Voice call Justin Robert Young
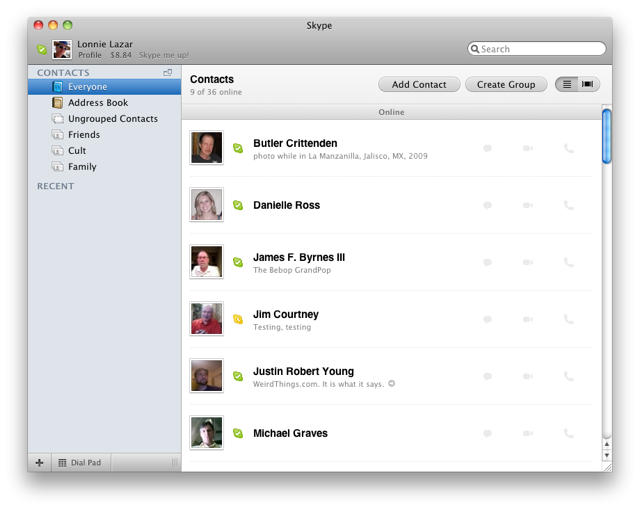The width and height of the screenshot is (640, 510). click(x=569, y=376)
